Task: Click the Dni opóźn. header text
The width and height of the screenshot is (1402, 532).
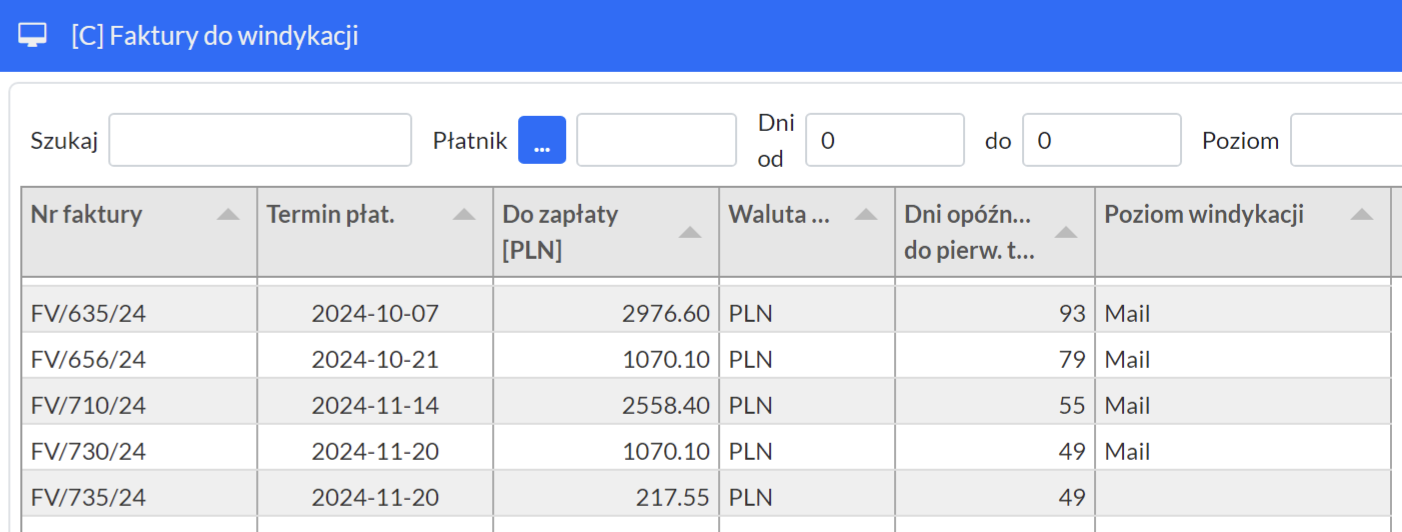Action: point(969,232)
